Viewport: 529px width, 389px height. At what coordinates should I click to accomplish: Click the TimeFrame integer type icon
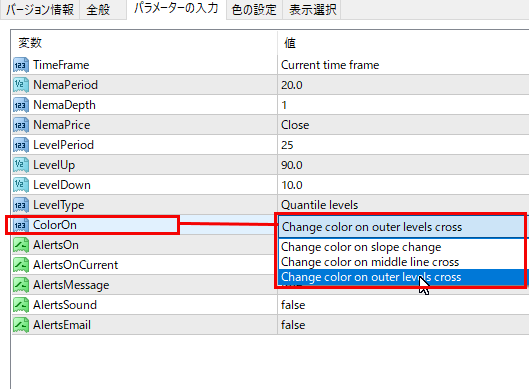click(21, 65)
